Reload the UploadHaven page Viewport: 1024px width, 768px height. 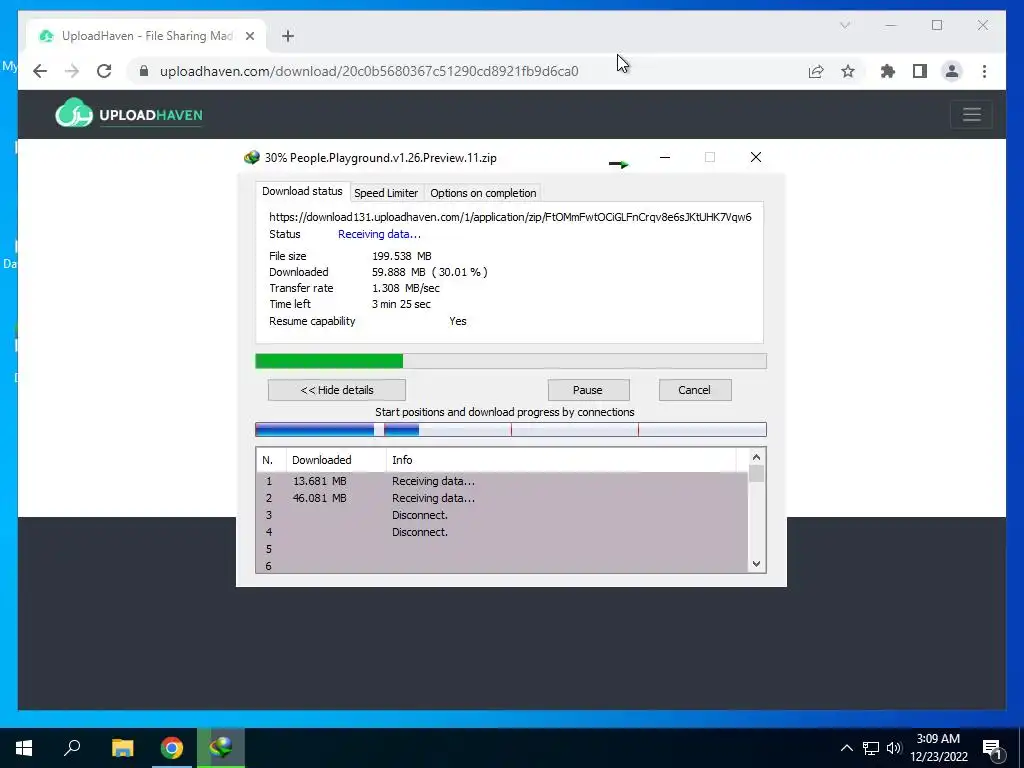click(x=104, y=71)
